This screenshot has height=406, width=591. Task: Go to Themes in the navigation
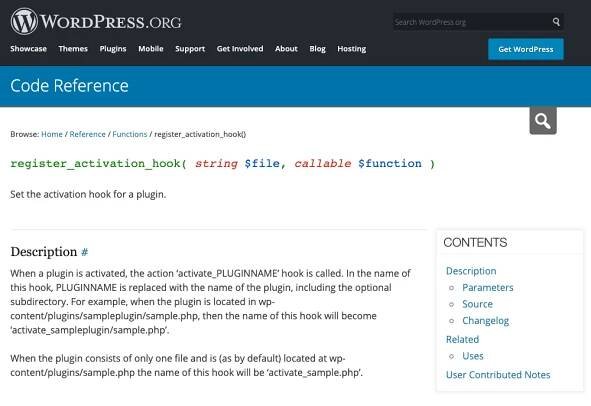[x=73, y=49]
